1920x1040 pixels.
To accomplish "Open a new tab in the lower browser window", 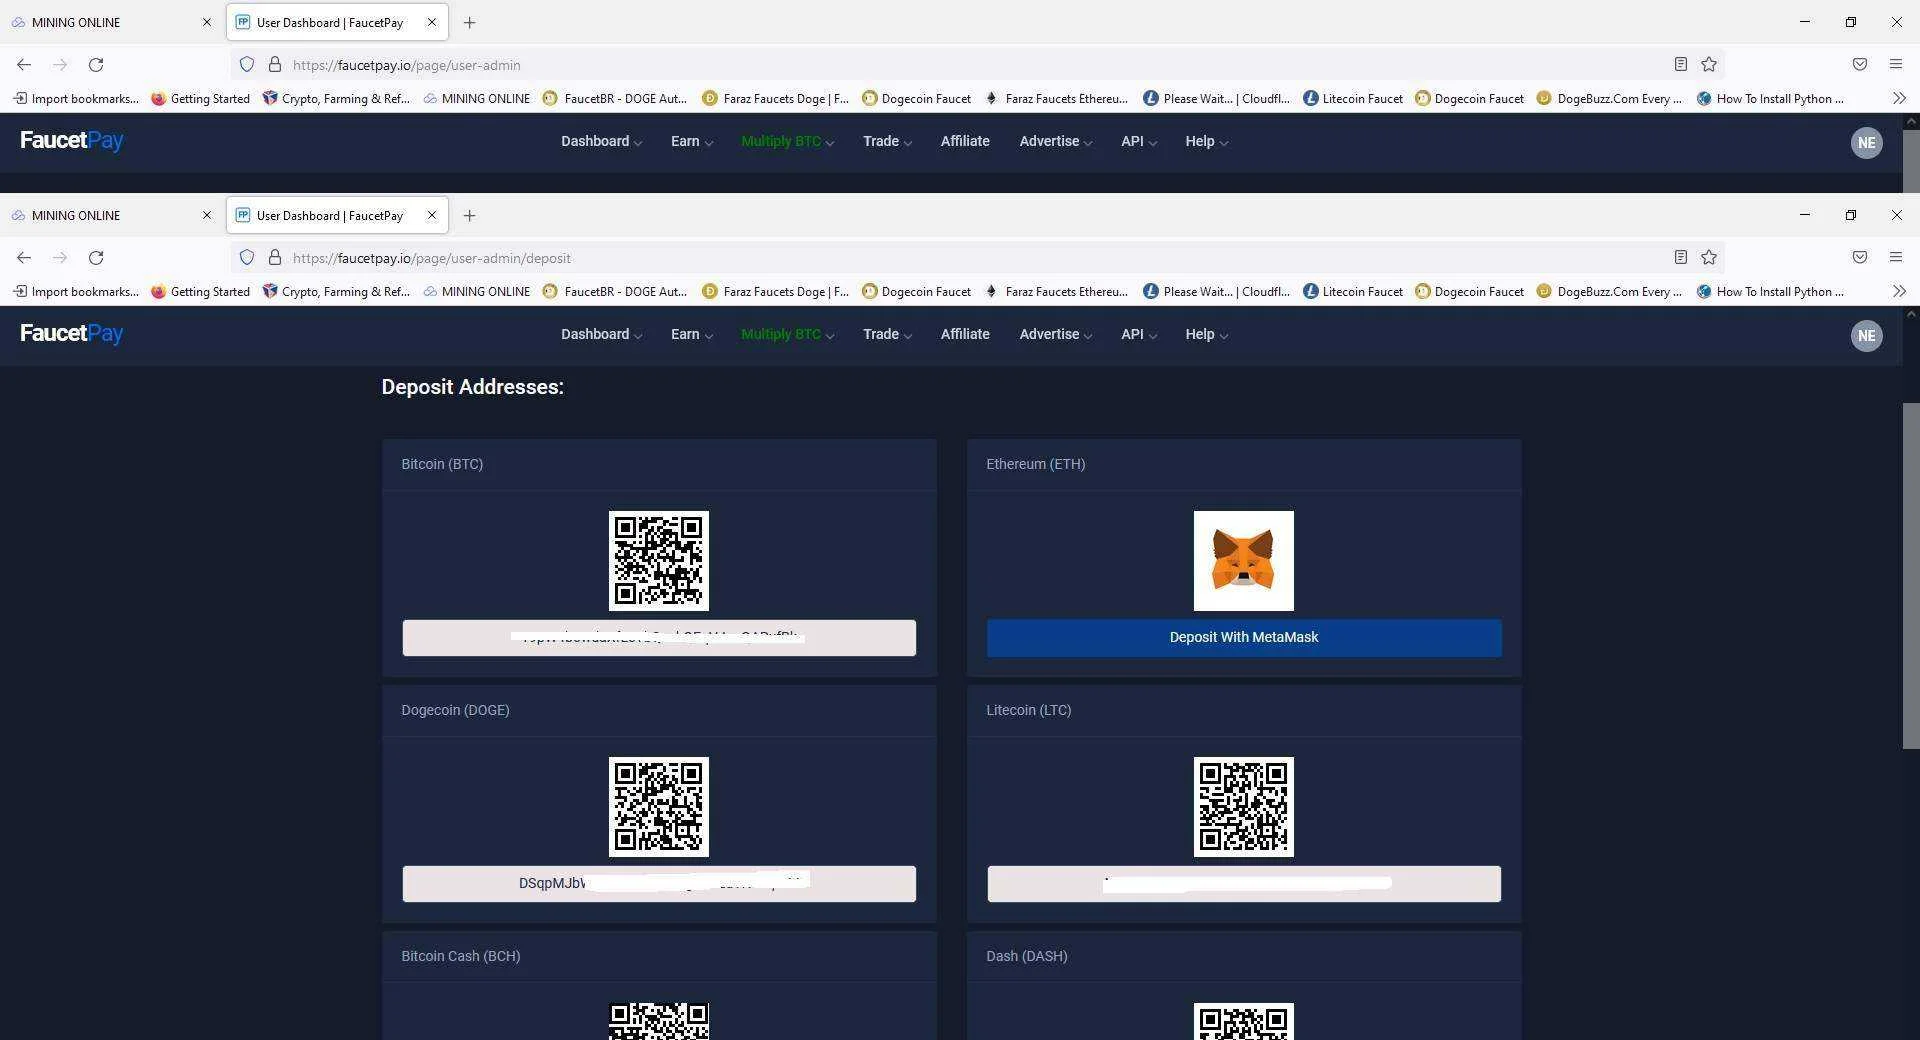I will [x=469, y=215].
